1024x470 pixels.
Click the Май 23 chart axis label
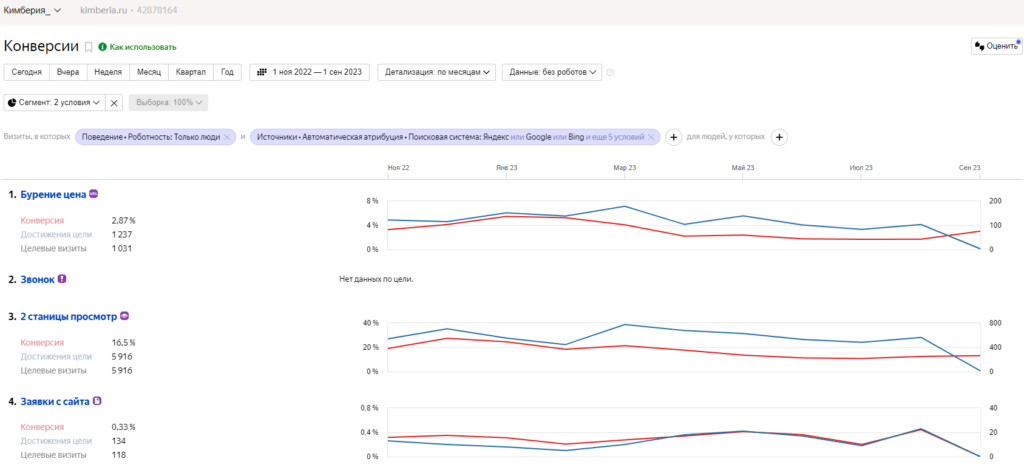743,168
